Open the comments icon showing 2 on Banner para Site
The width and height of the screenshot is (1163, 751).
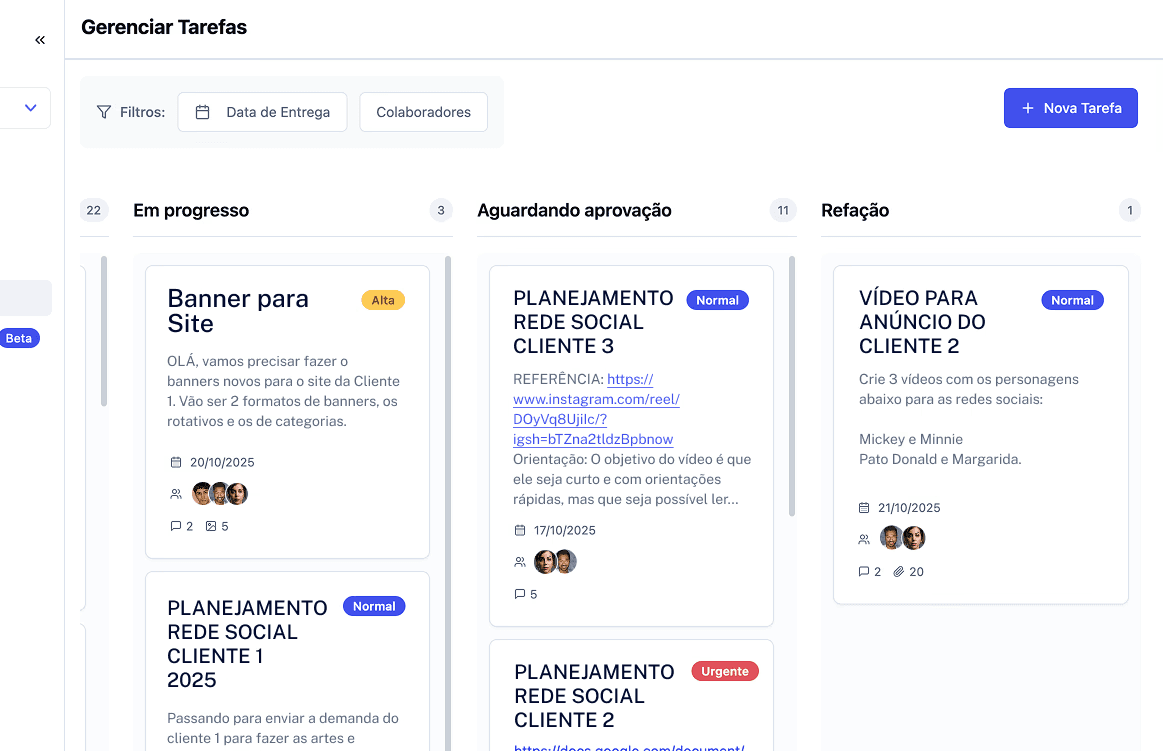177,525
